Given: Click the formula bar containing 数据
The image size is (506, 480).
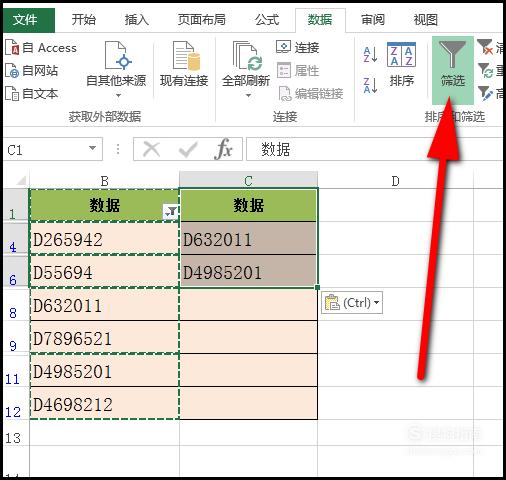Looking at the screenshot, I should (374, 149).
